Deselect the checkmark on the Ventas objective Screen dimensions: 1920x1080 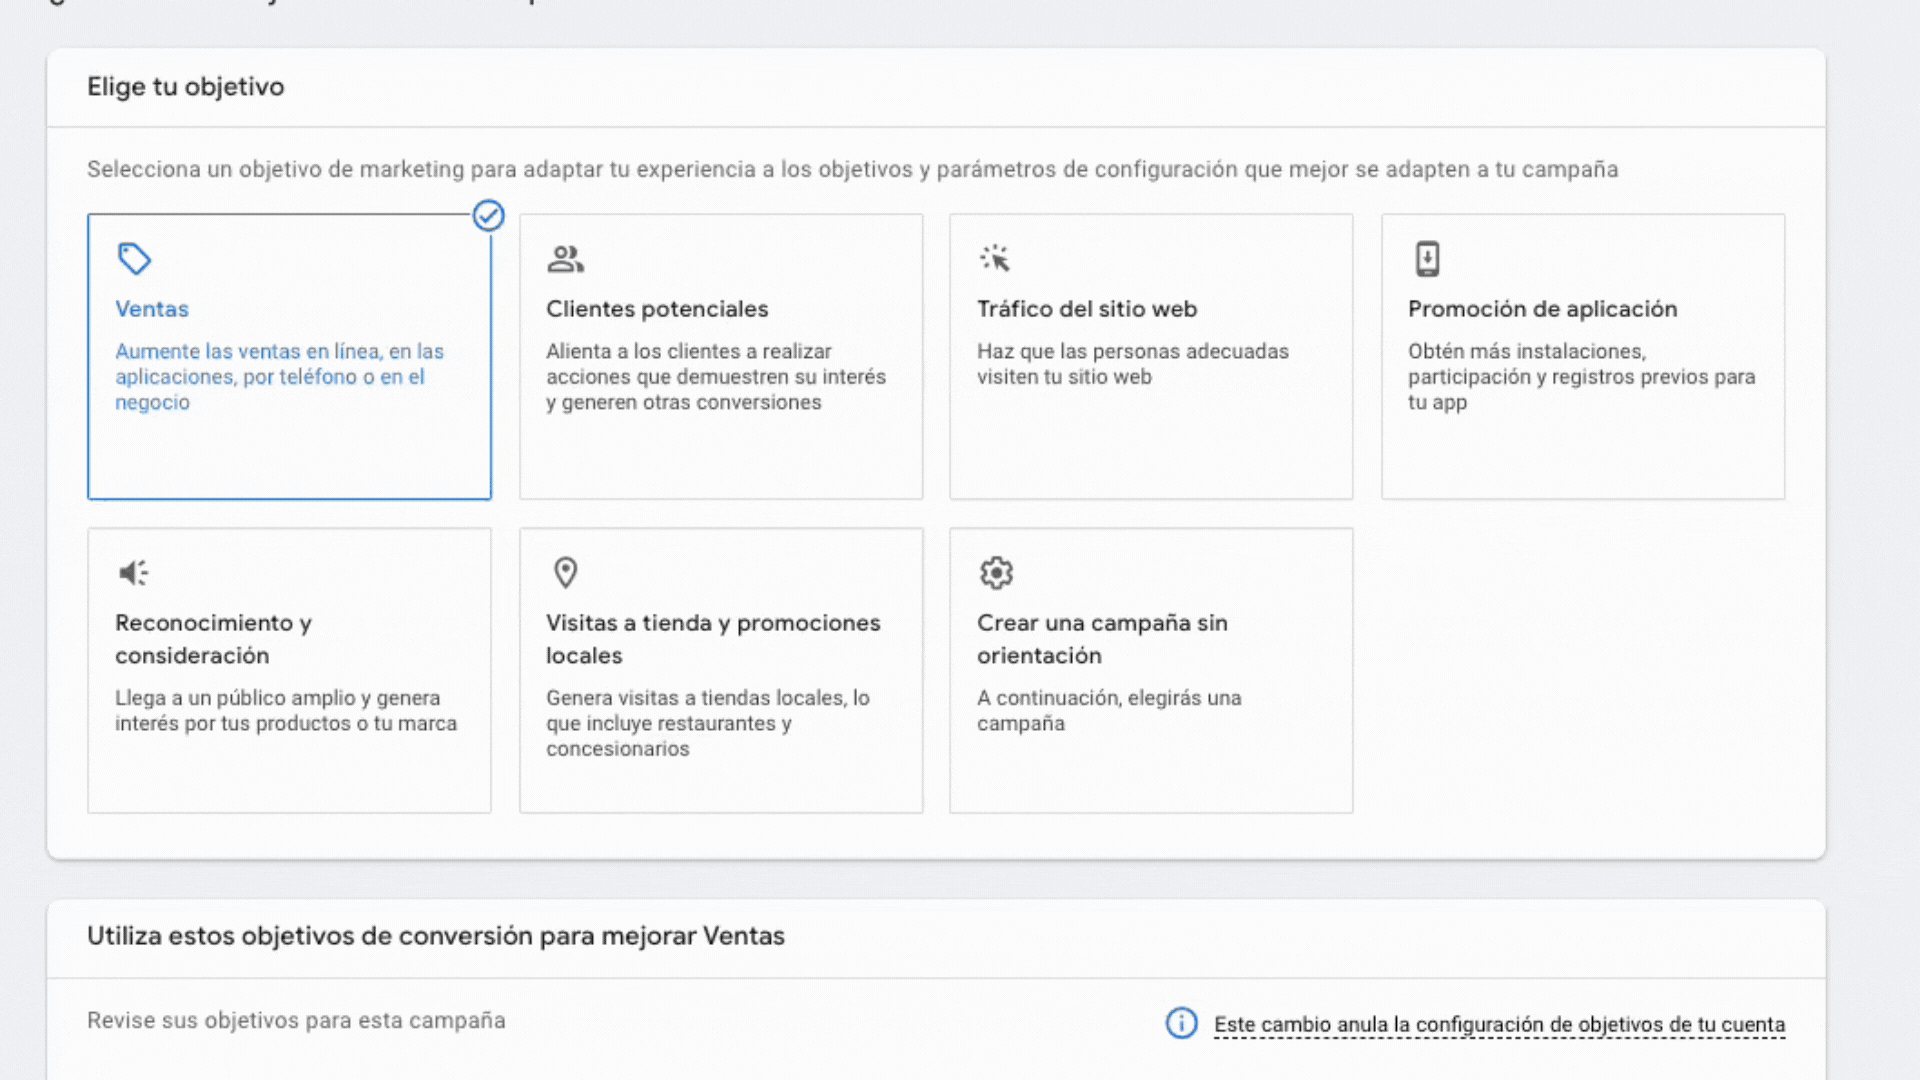click(488, 215)
